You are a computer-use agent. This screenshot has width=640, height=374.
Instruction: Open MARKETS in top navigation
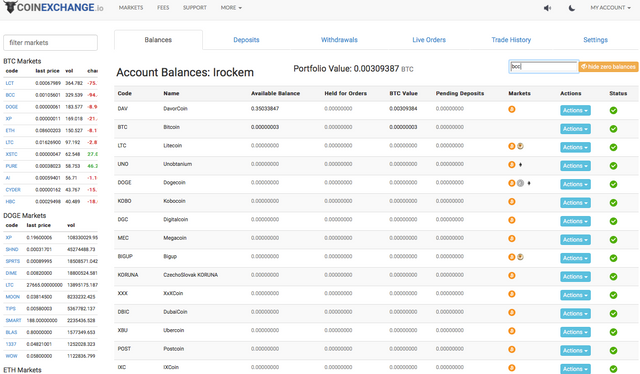point(131,8)
